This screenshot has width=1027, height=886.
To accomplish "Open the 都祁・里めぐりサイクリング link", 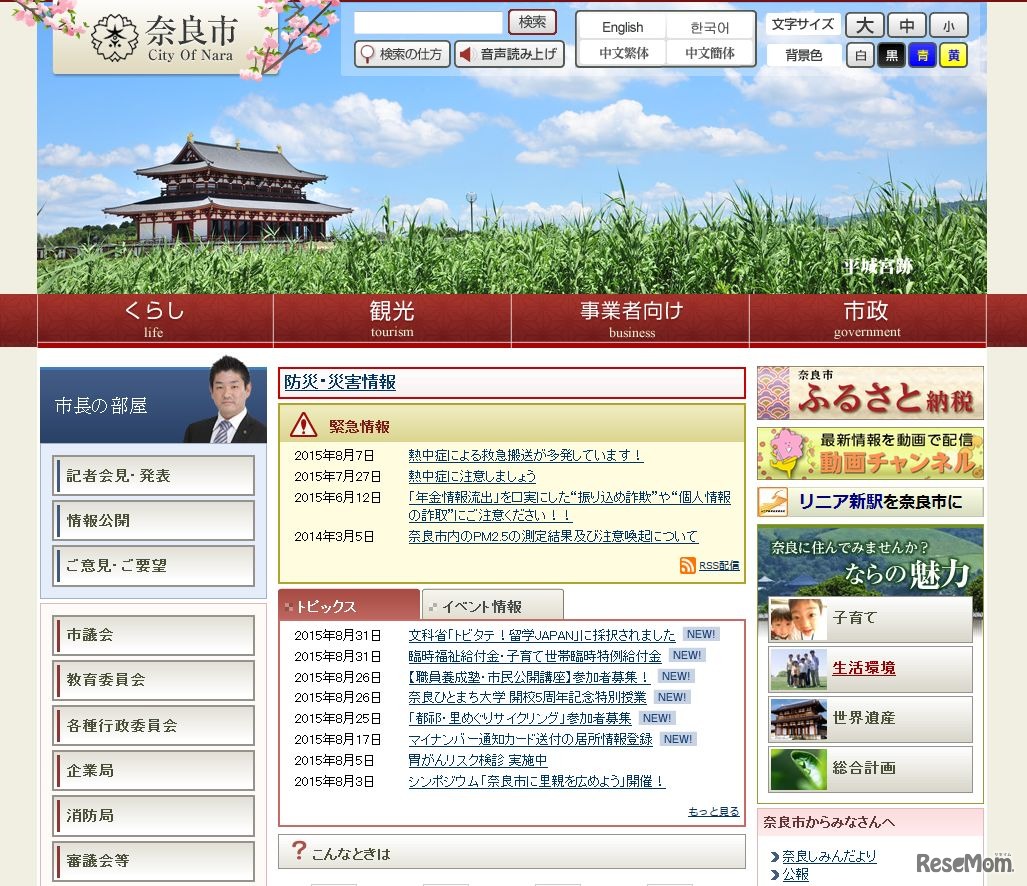I will click(520, 718).
